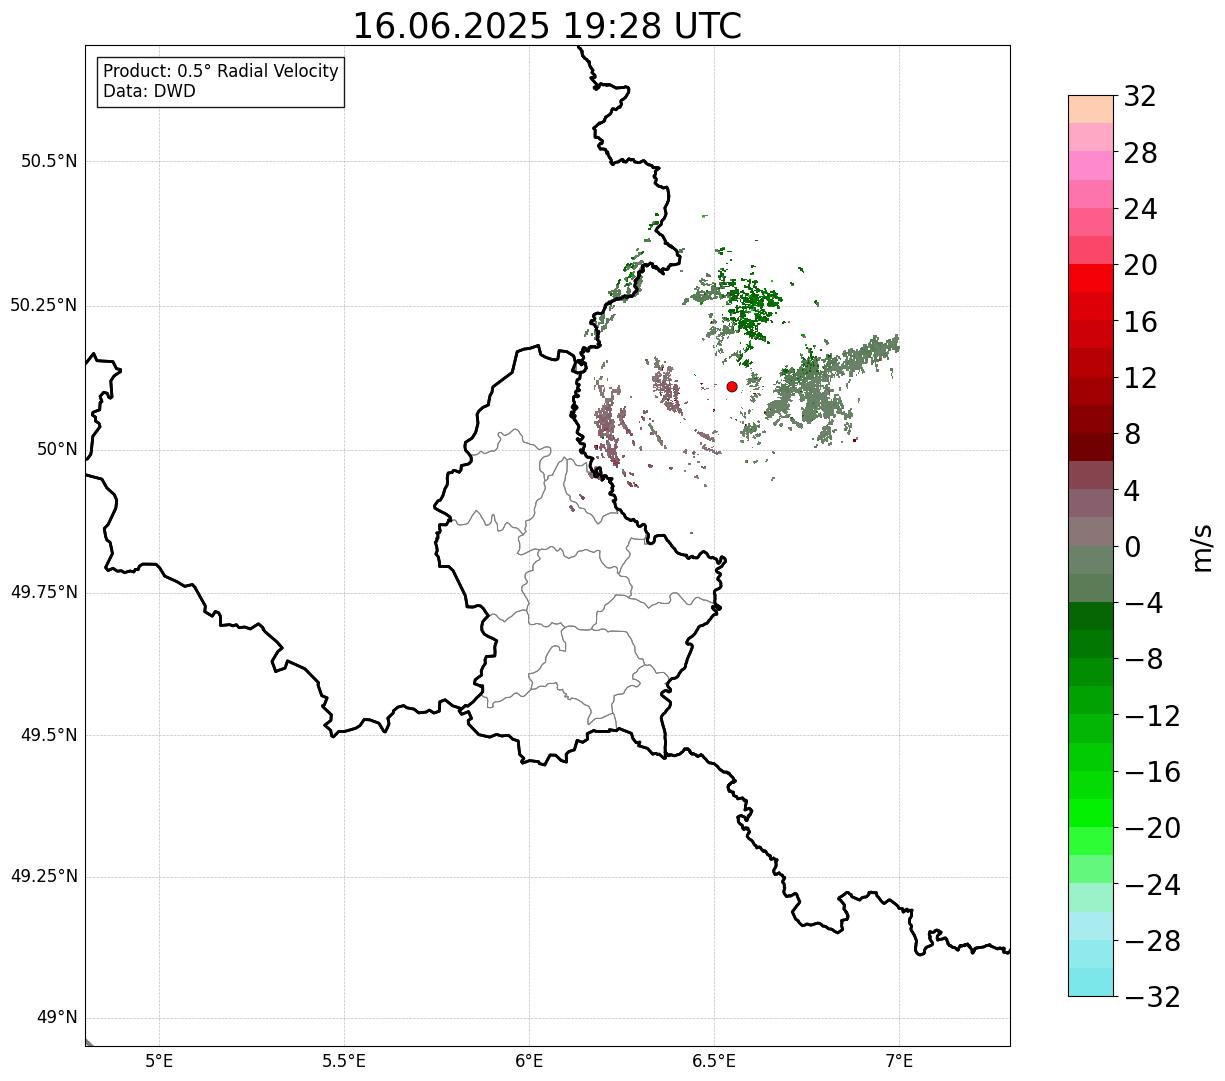The image size is (1225, 1081).
Task: Select the 'Data: DWD' text
Action: (150, 92)
